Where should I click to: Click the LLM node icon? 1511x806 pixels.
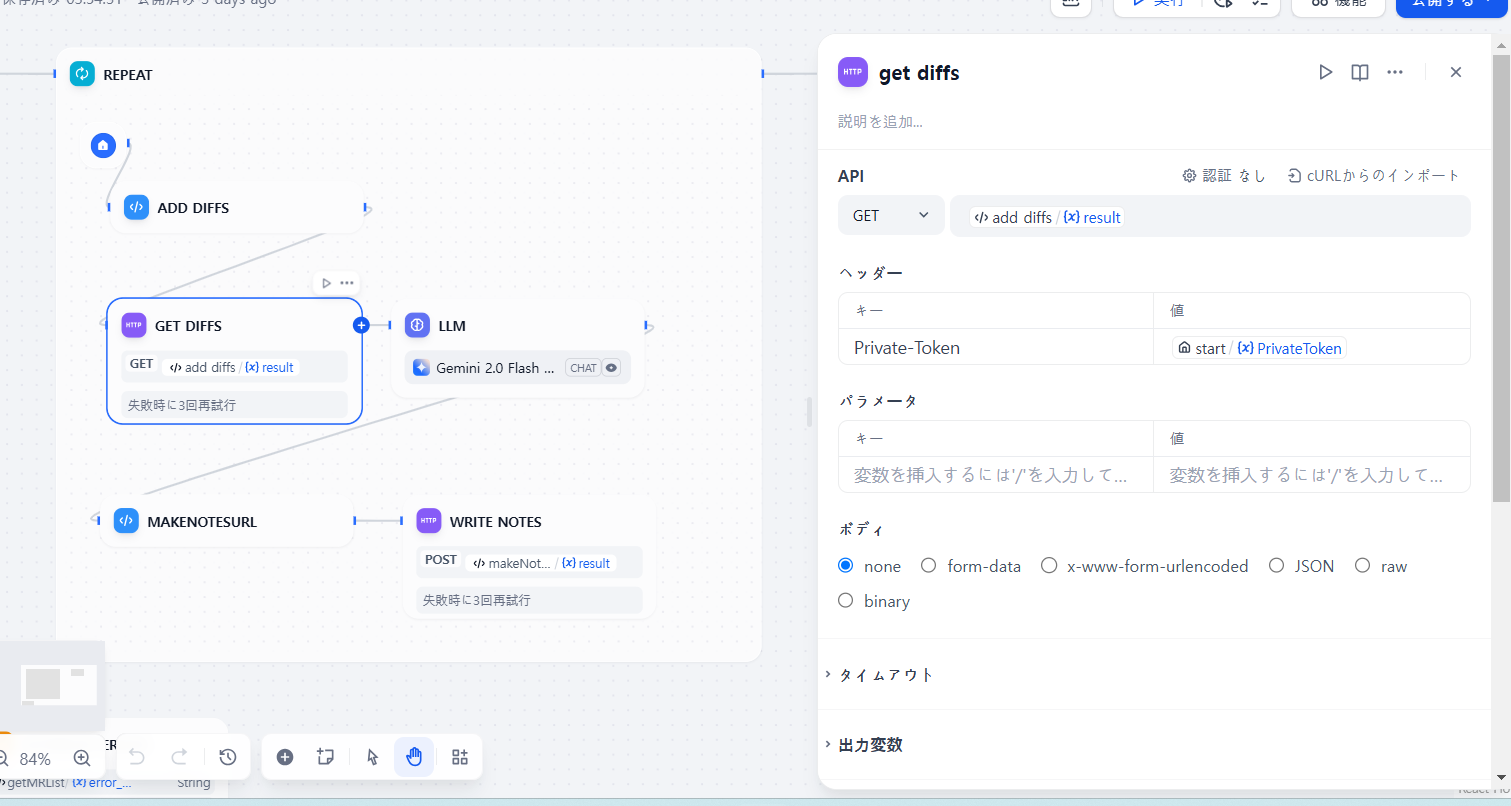tap(417, 325)
